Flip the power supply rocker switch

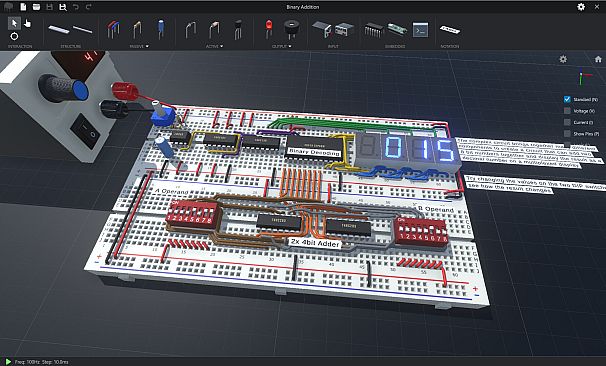coord(85,131)
